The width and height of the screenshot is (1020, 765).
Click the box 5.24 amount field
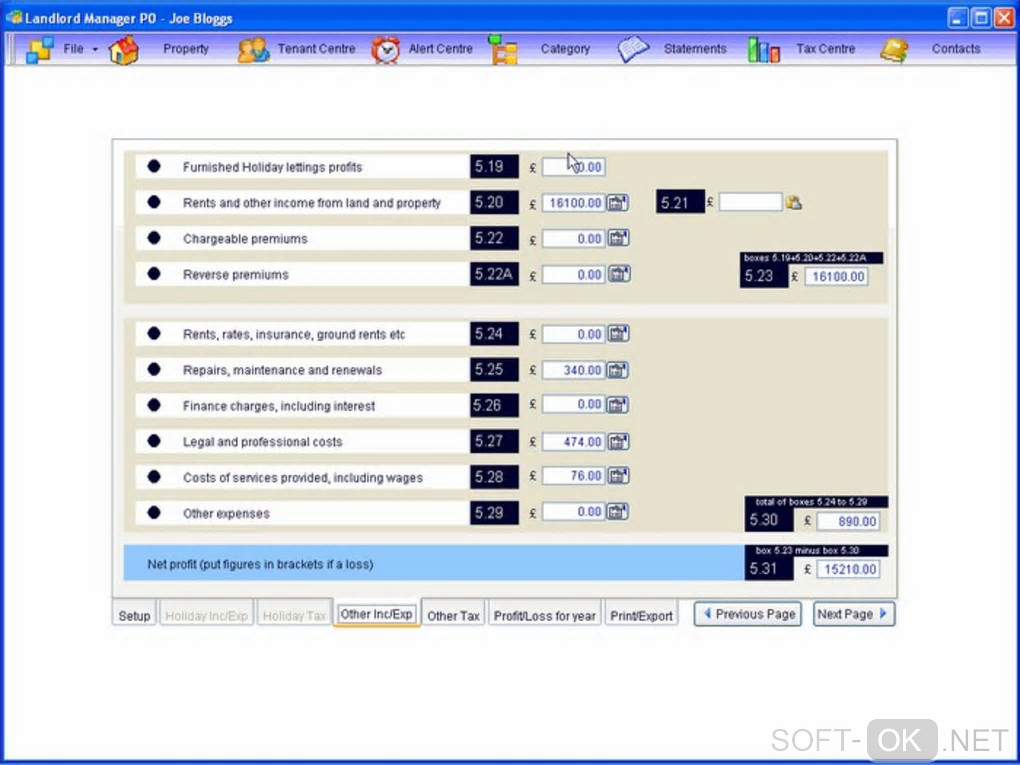click(574, 334)
